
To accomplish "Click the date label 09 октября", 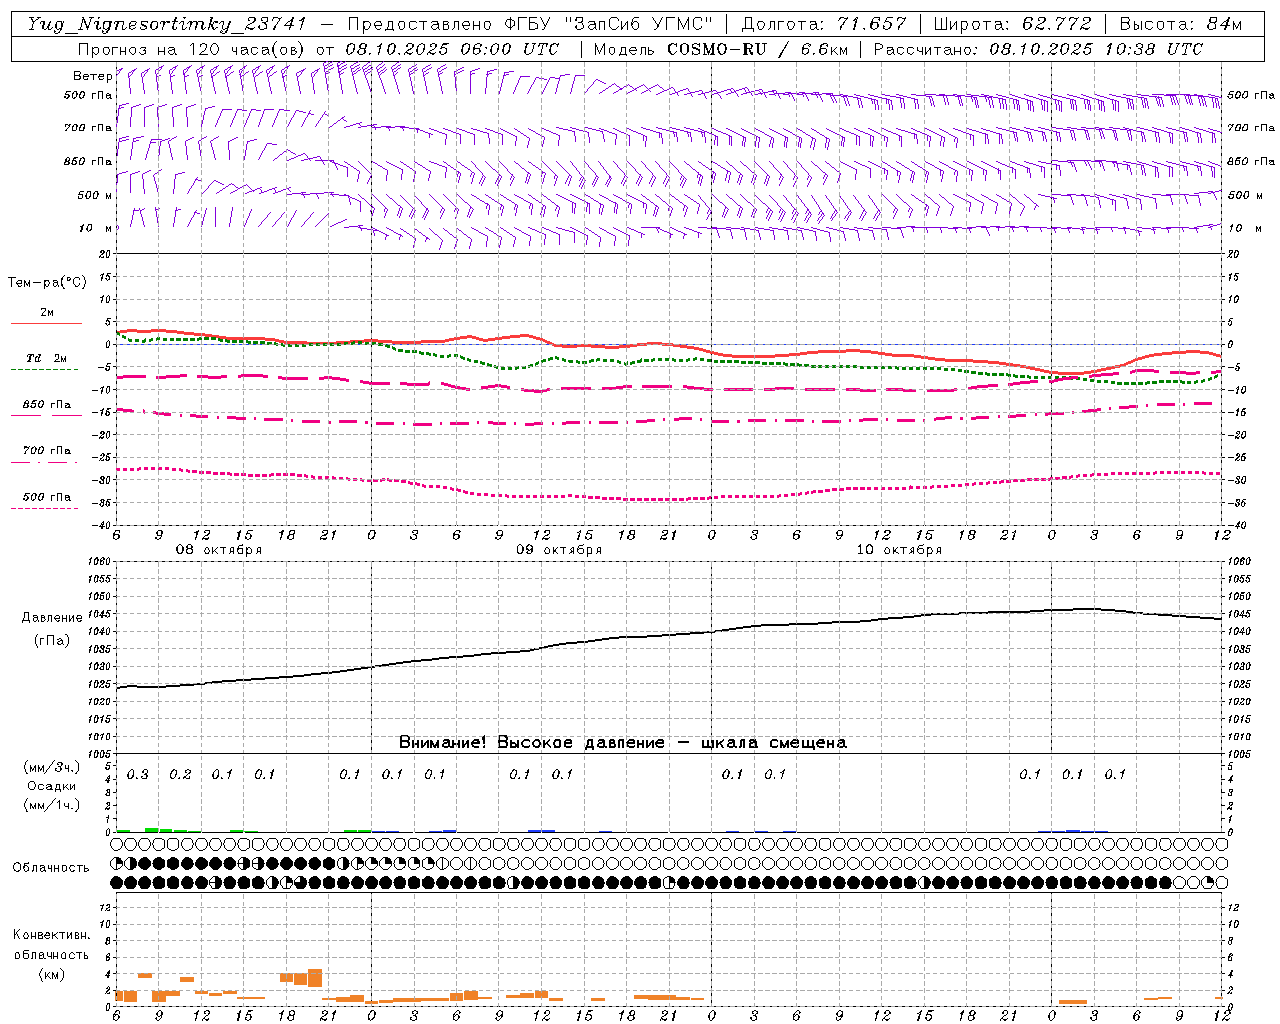I will tap(559, 550).
